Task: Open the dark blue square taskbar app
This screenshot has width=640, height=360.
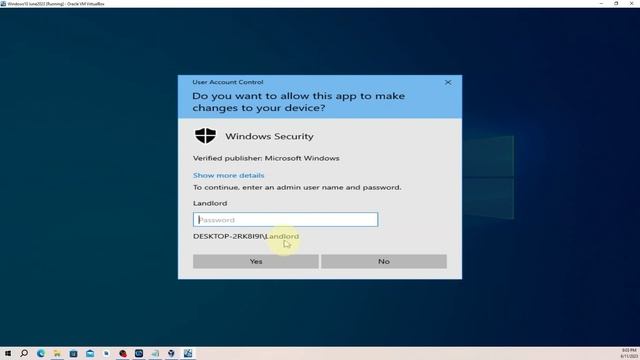Action: tap(139, 353)
